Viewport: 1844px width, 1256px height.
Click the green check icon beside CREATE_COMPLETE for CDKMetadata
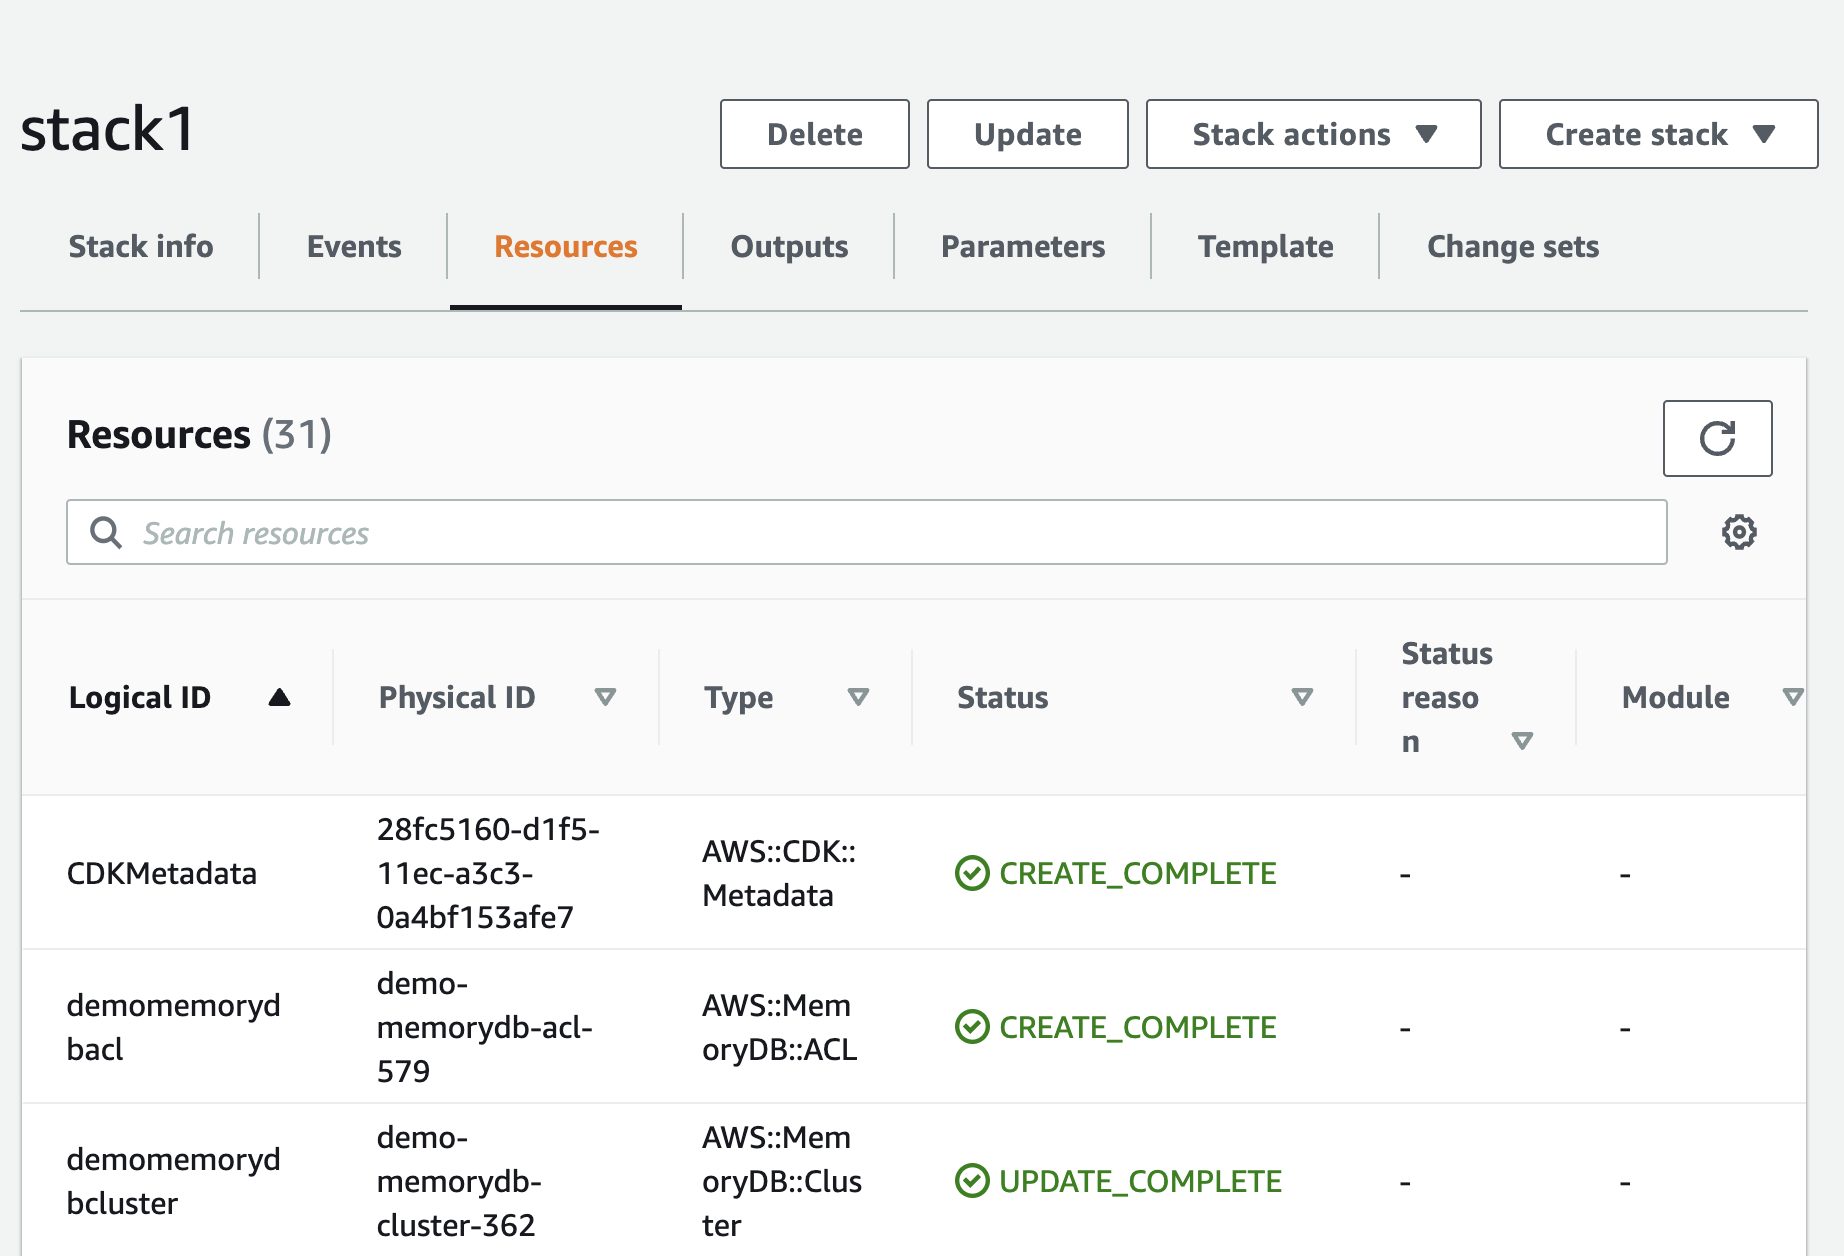pos(971,873)
